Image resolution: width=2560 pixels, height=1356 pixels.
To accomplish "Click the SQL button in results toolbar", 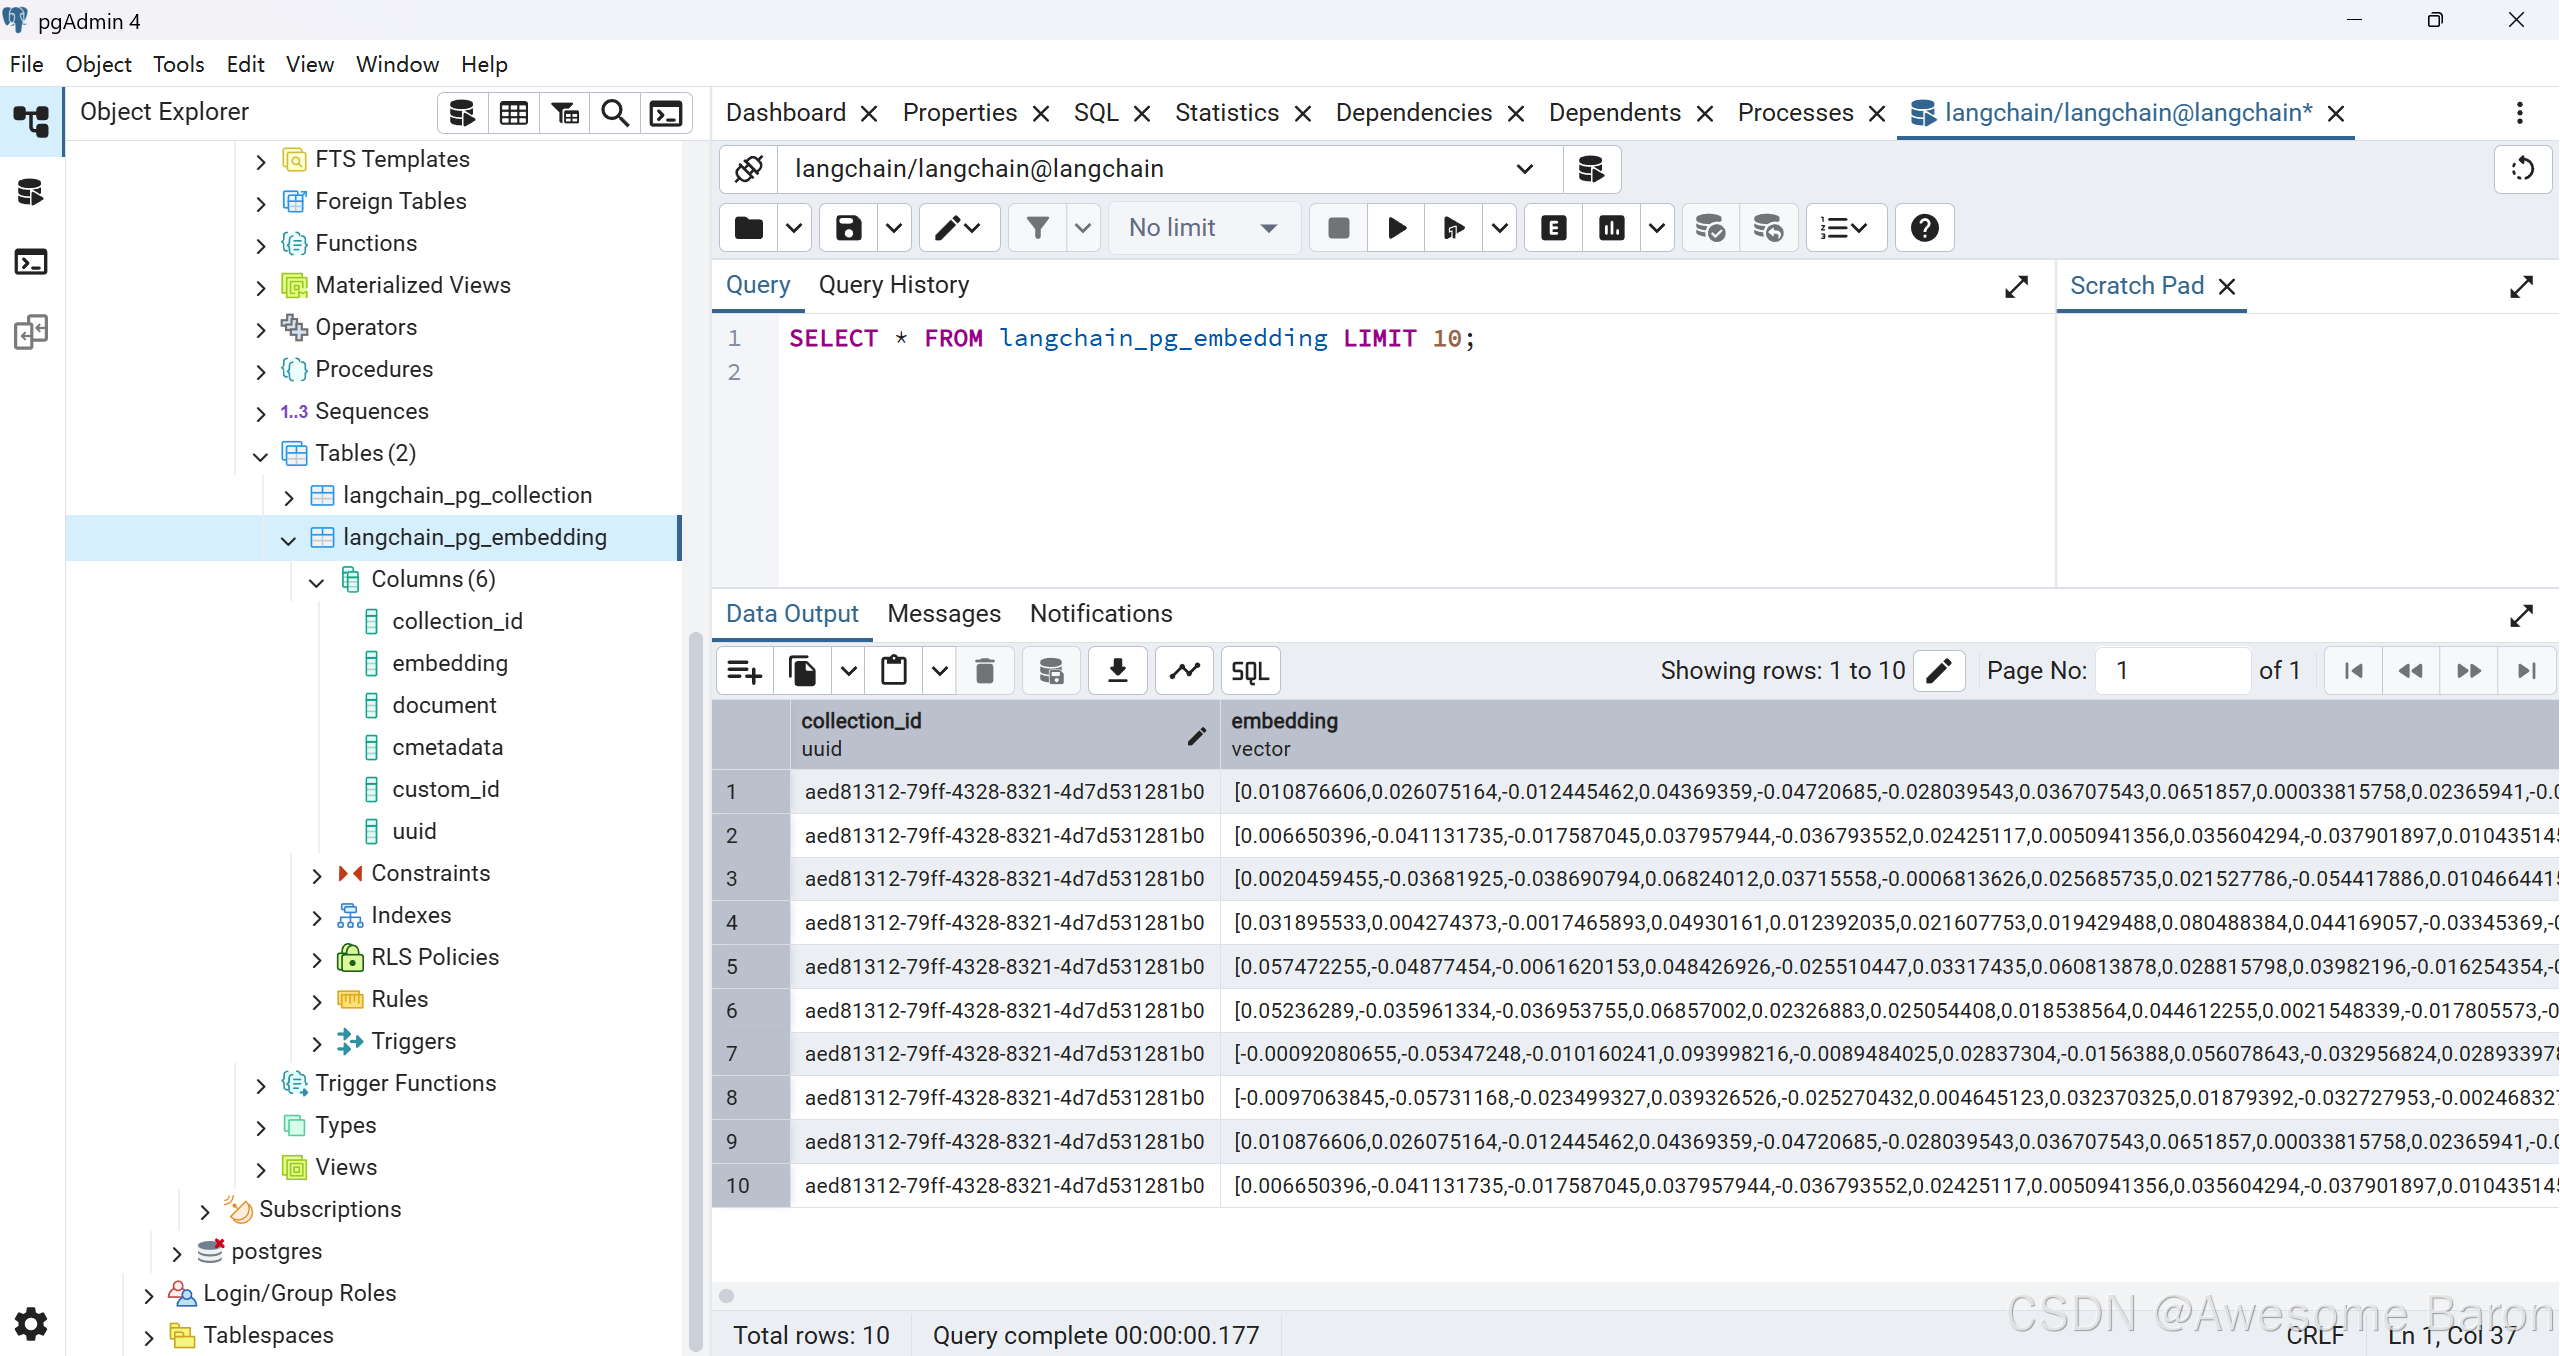I will tap(1249, 671).
